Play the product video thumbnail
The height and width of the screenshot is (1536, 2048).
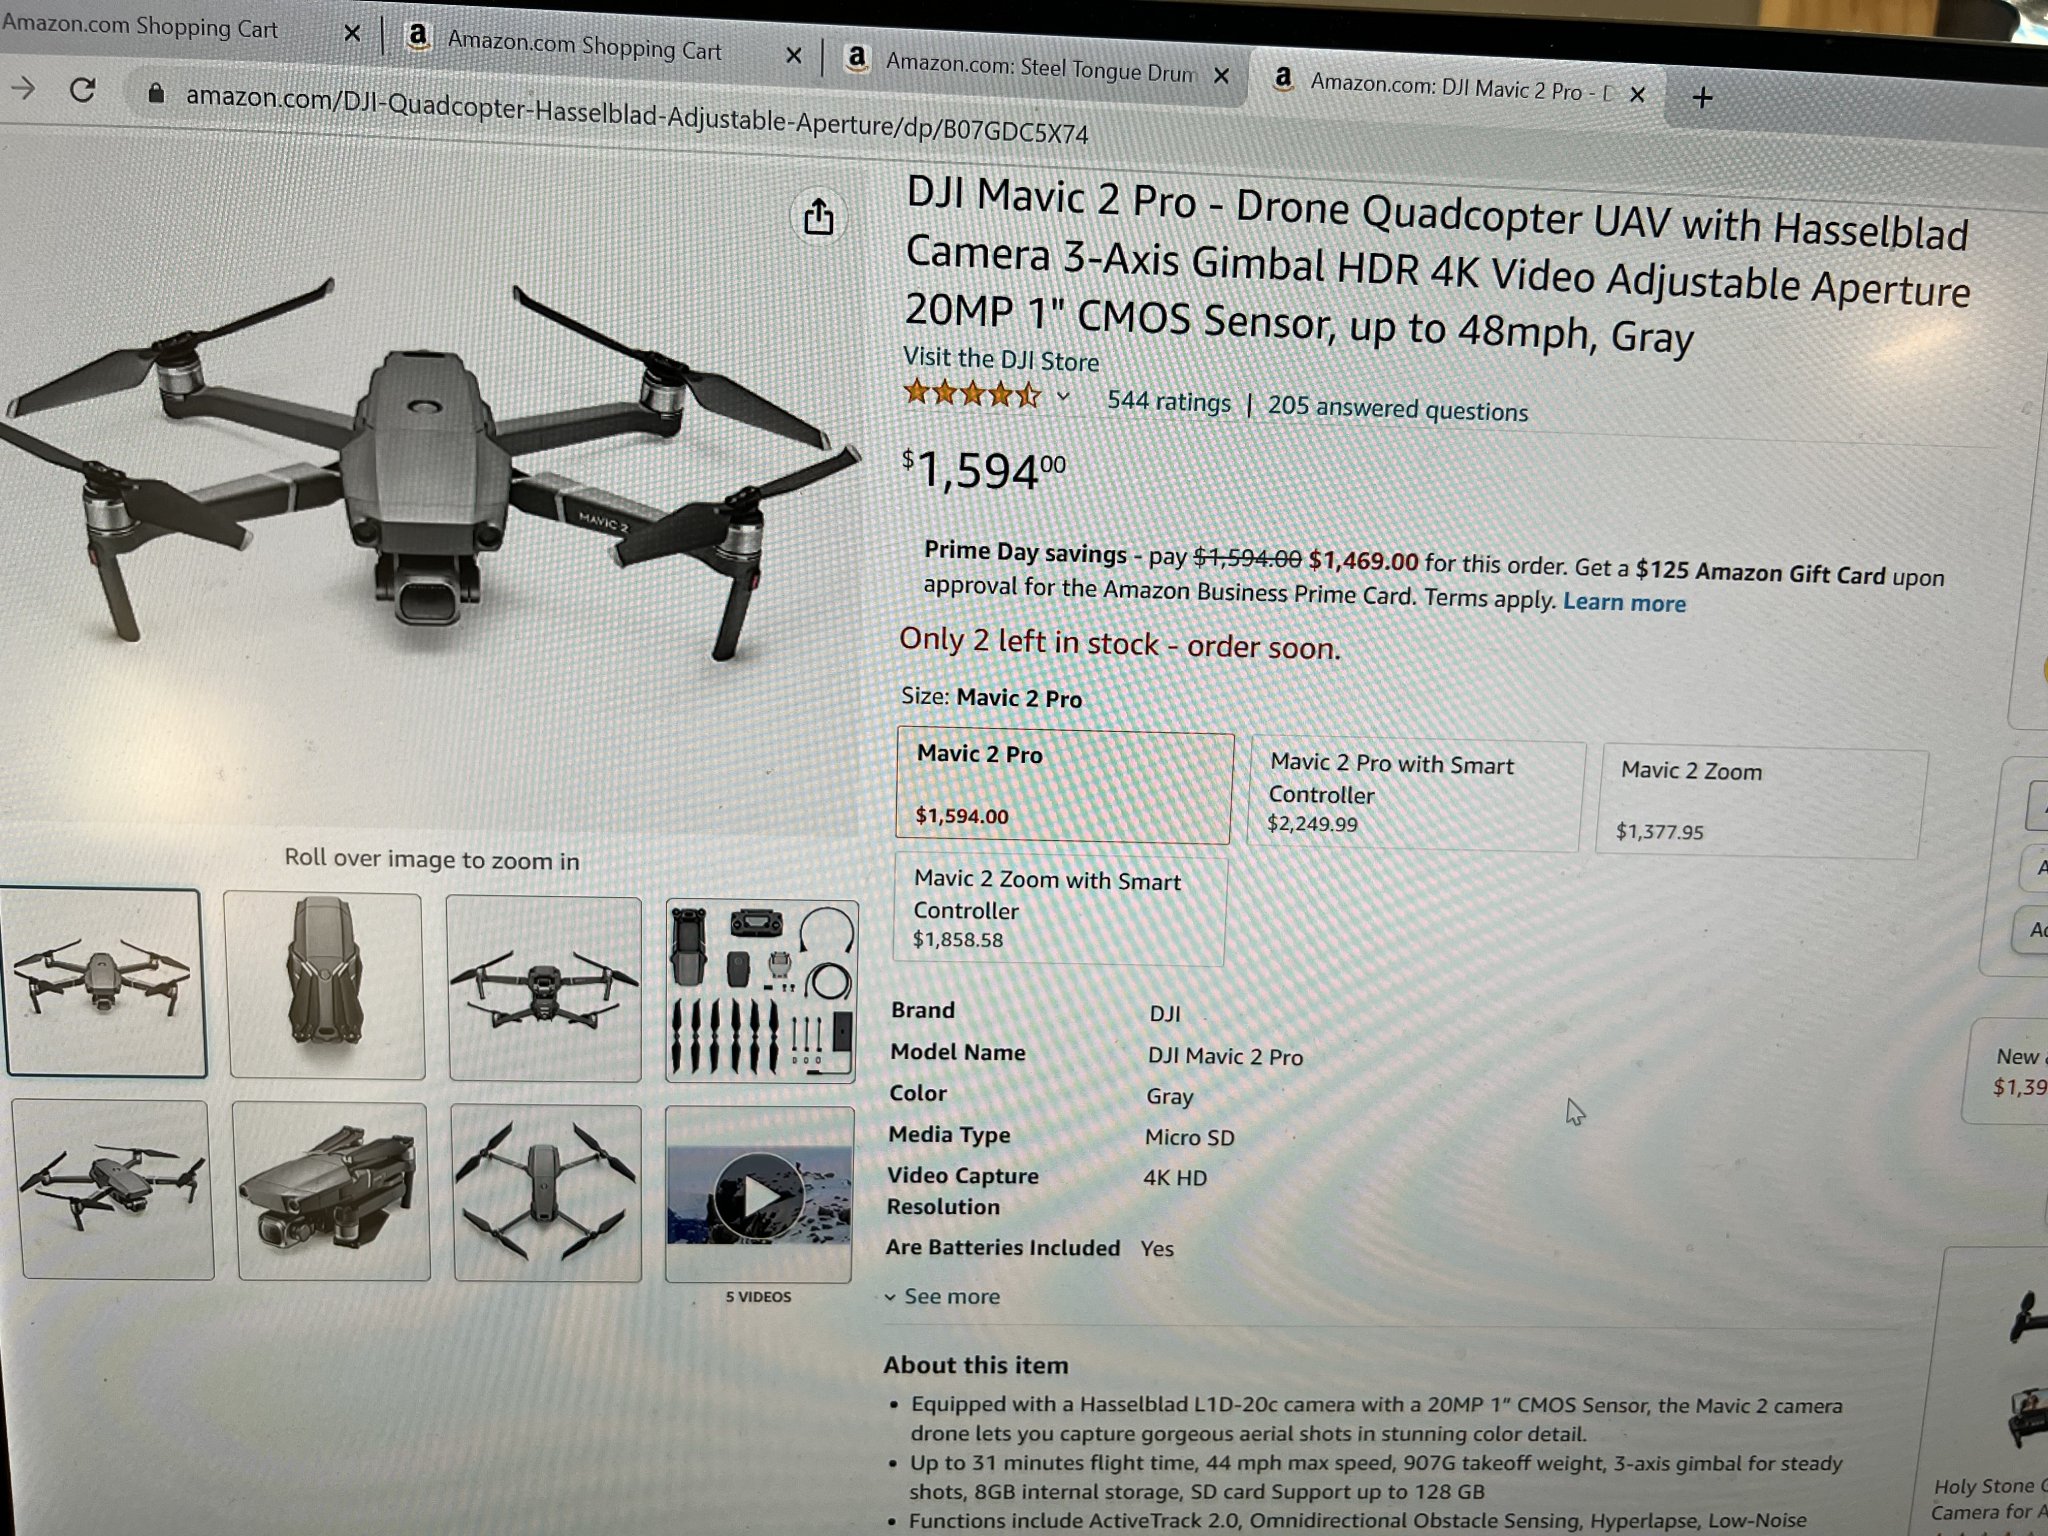pos(759,1194)
